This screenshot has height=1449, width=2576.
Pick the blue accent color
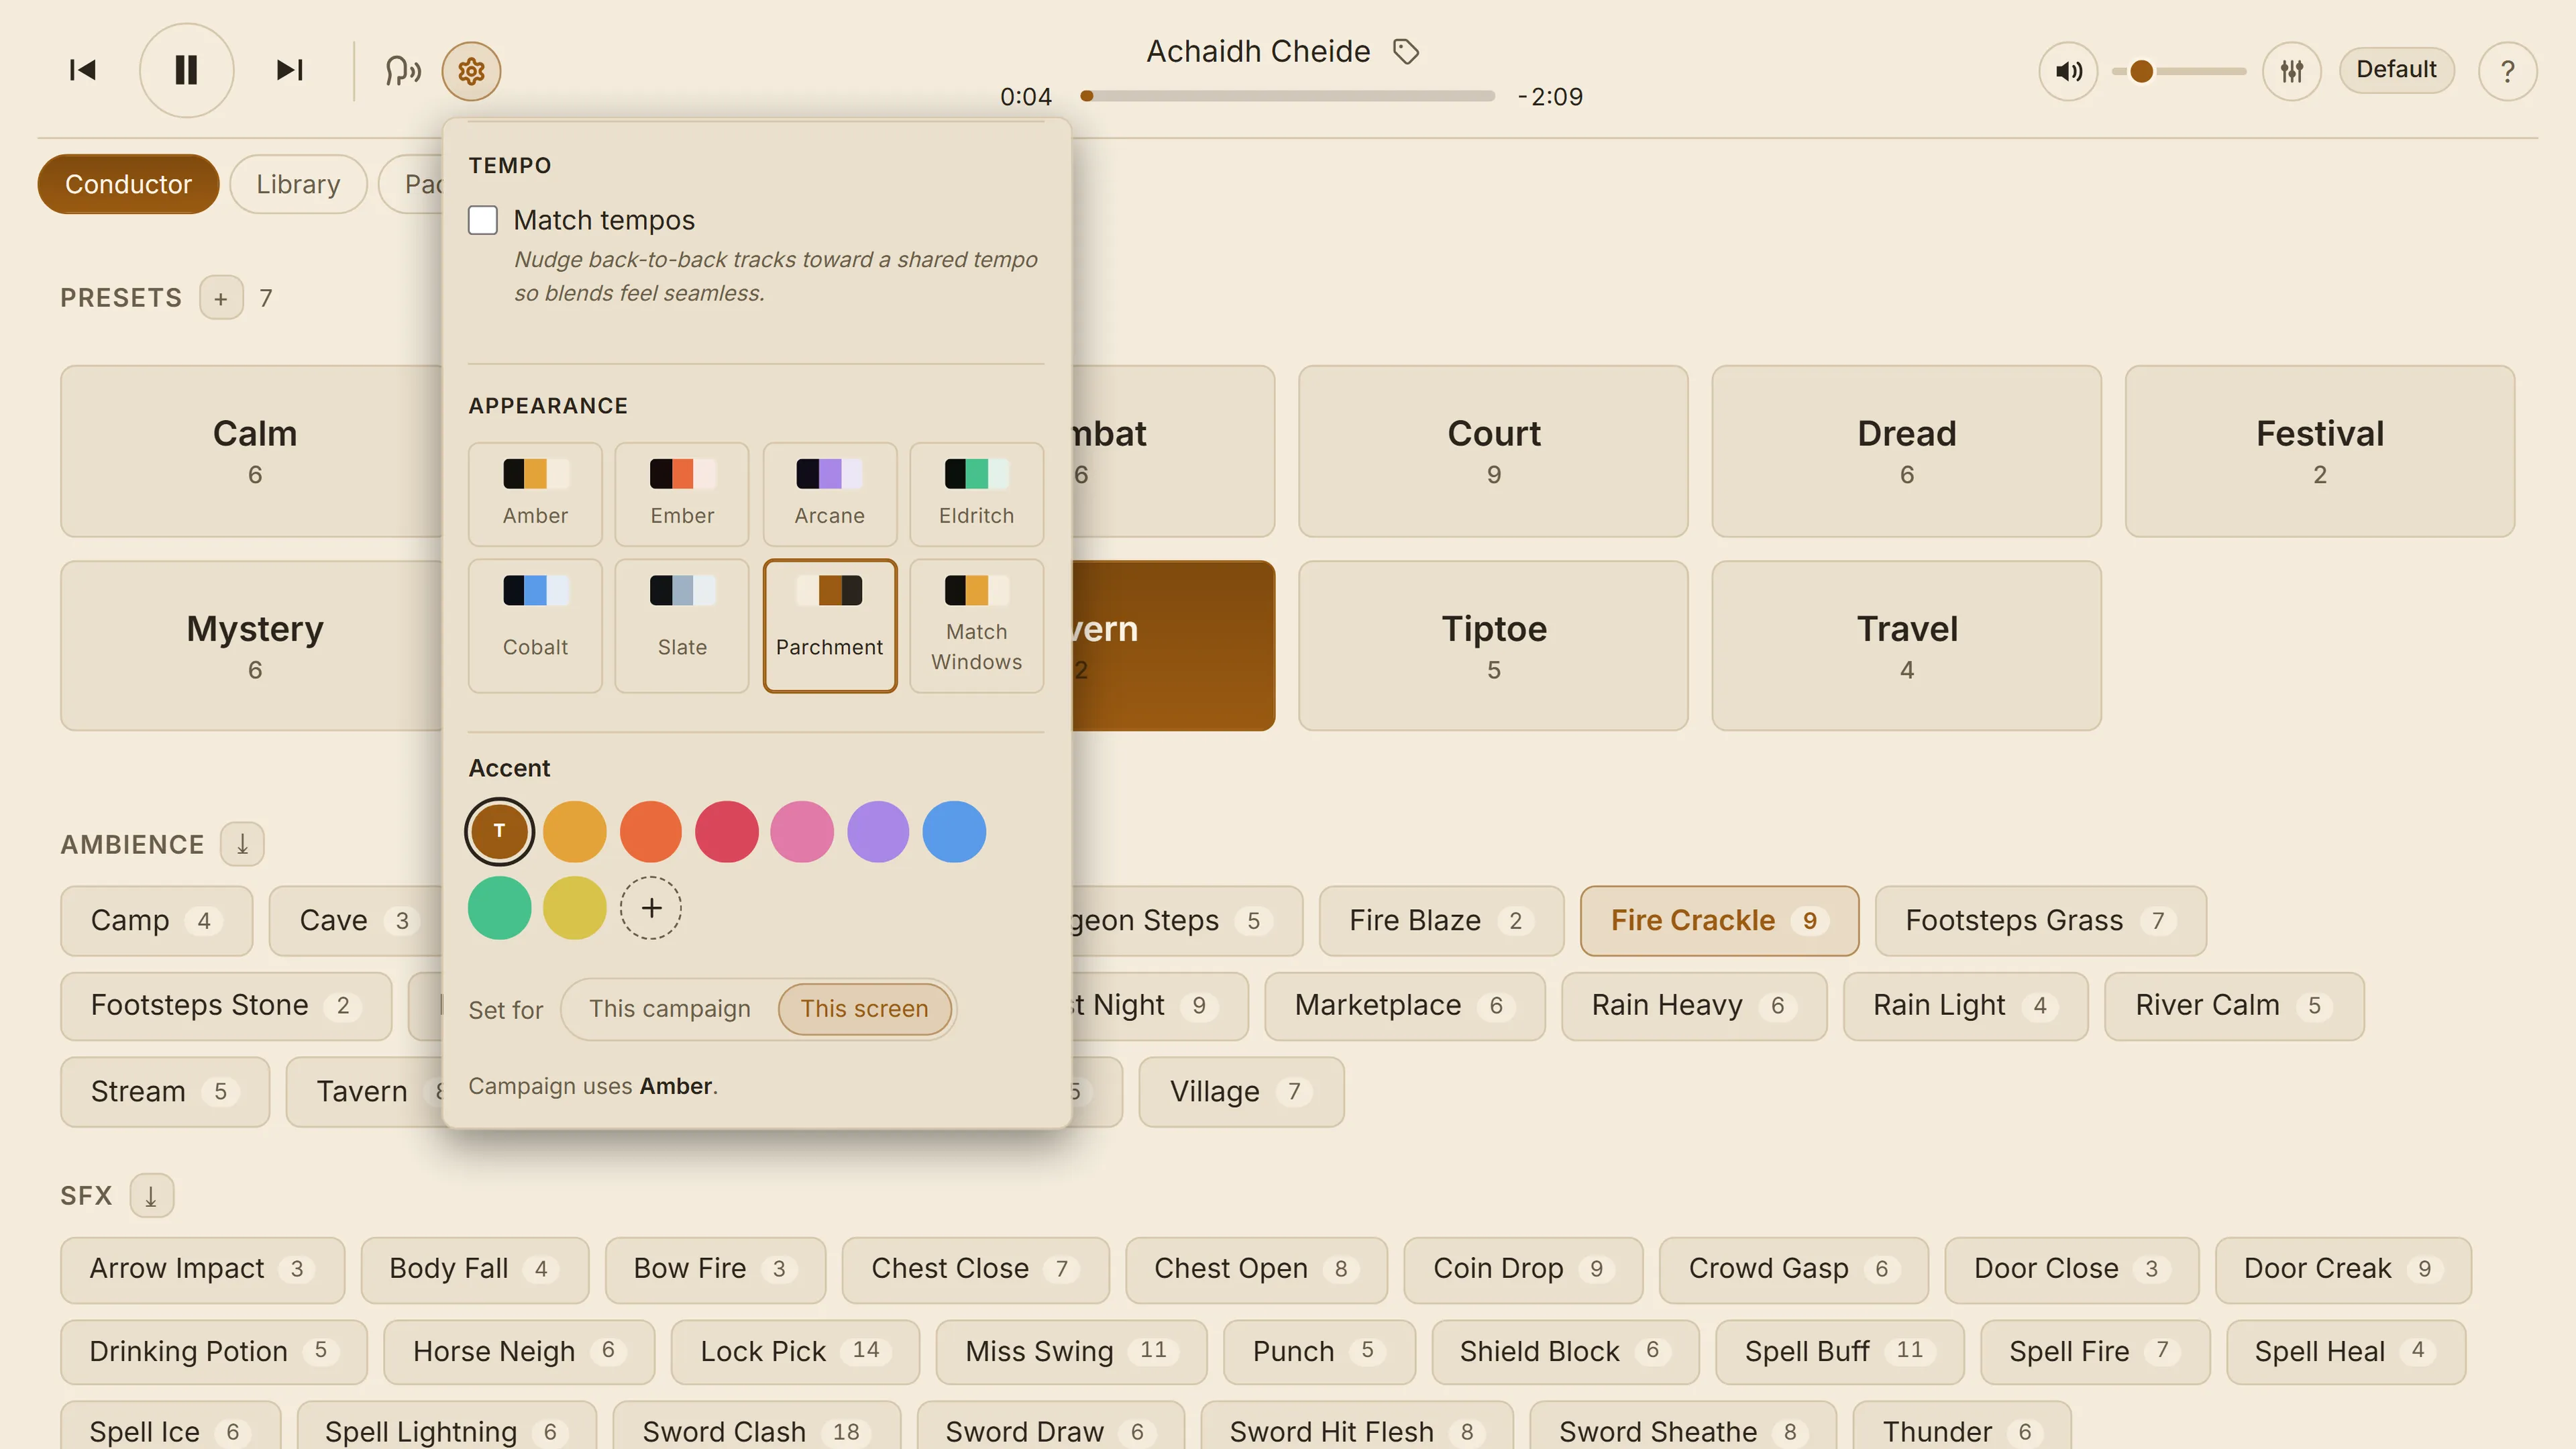pos(954,832)
